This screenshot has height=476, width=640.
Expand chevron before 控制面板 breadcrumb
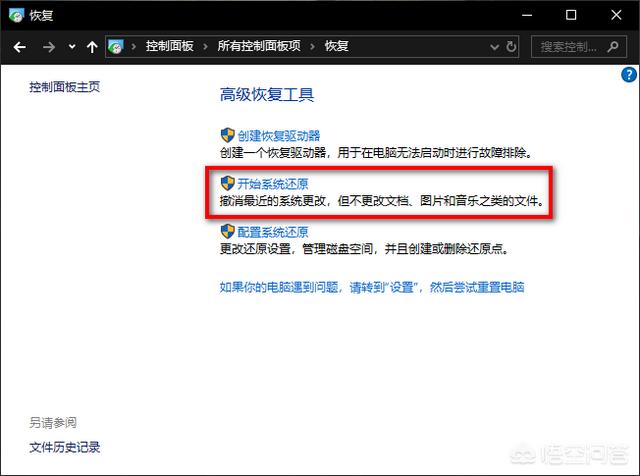pos(133,47)
